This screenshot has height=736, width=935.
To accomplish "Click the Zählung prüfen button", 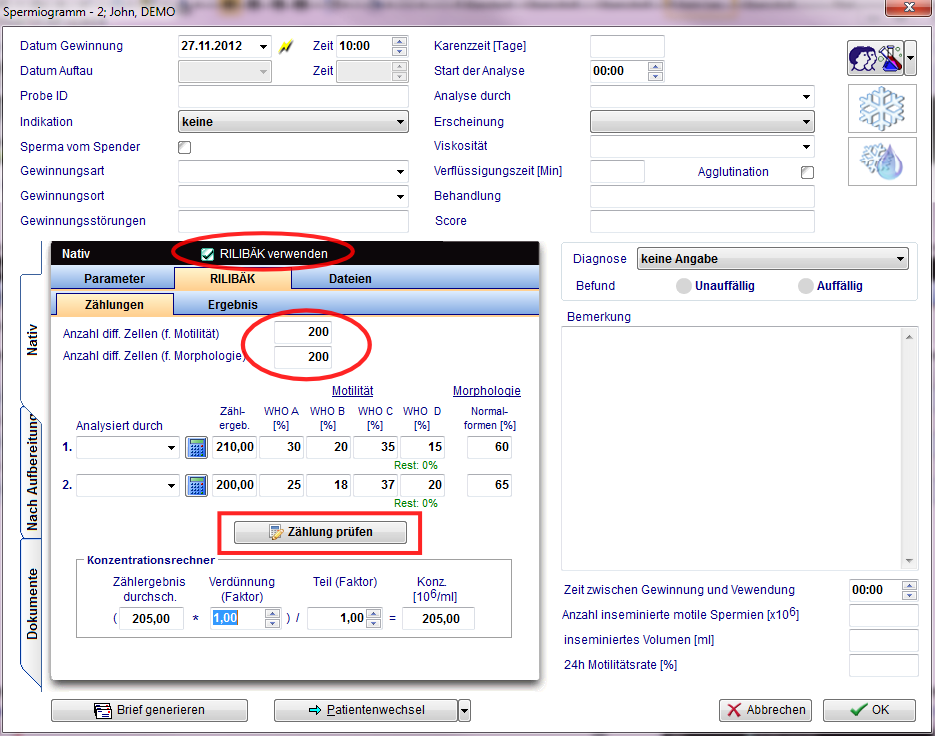I will [320, 532].
